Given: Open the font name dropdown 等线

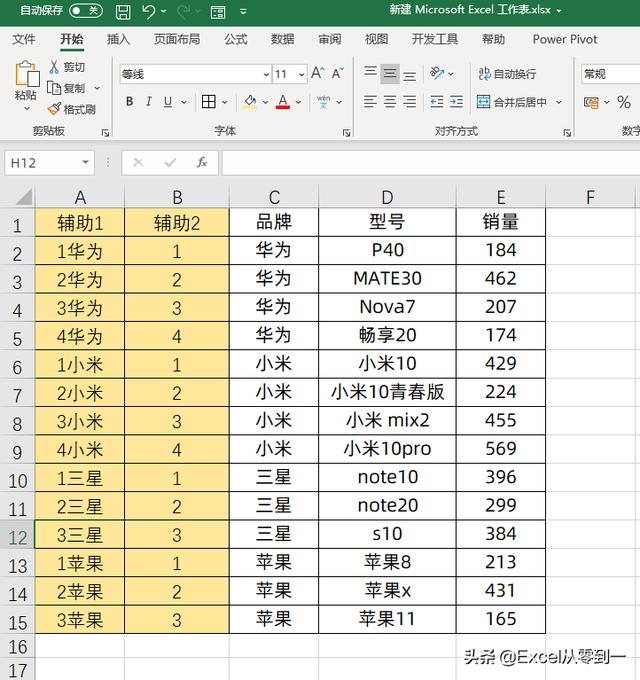Looking at the screenshot, I should (266, 75).
